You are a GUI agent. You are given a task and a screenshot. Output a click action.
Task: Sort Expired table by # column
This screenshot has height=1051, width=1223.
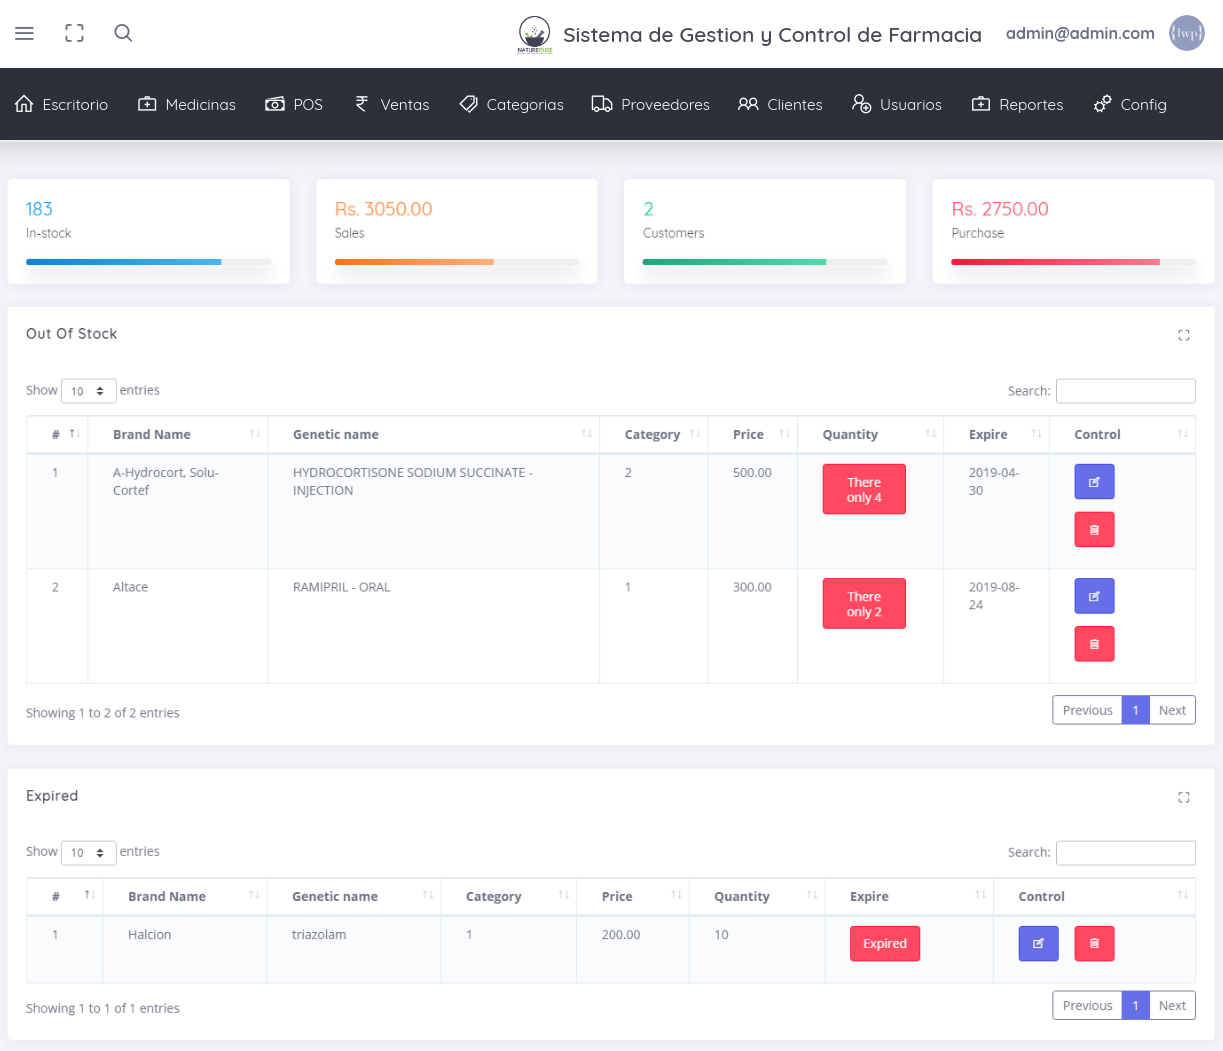point(65,896)
